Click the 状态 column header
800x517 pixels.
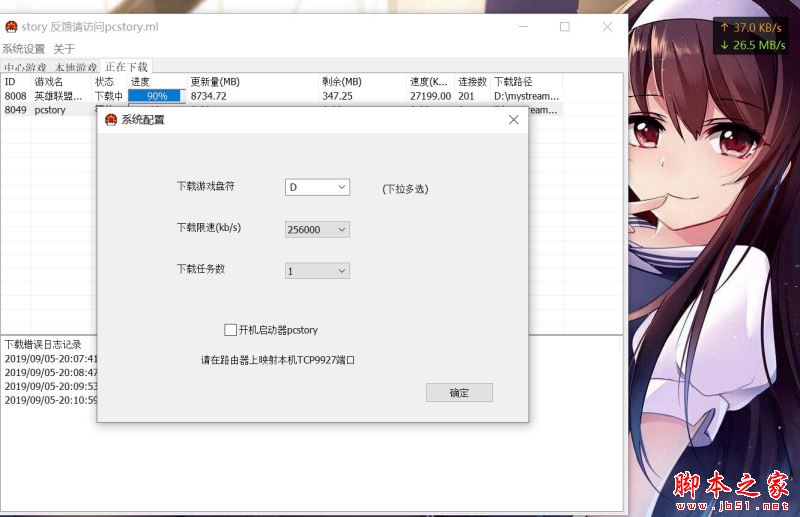[109, 82]
